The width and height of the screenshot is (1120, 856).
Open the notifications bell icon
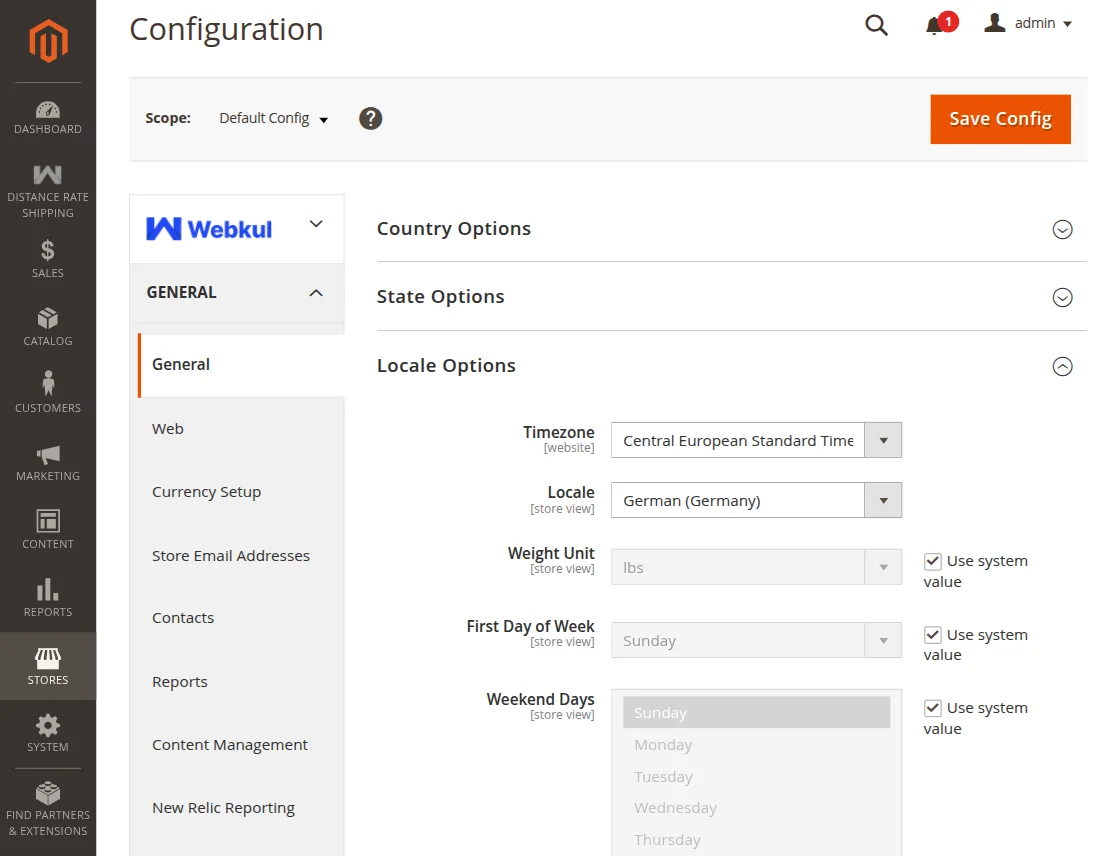[935, 25]
